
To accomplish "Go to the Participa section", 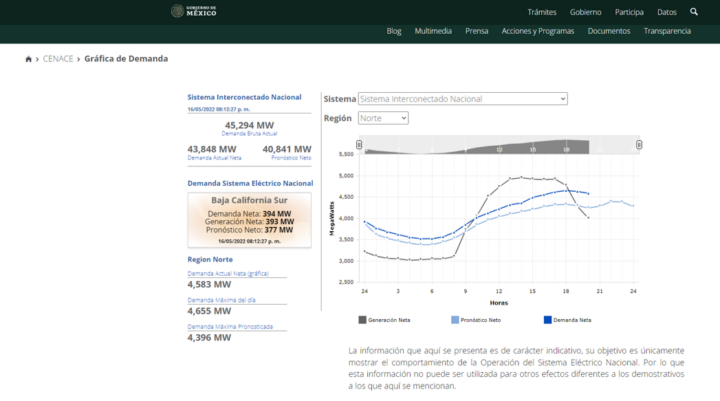I will tap(629, 12).
